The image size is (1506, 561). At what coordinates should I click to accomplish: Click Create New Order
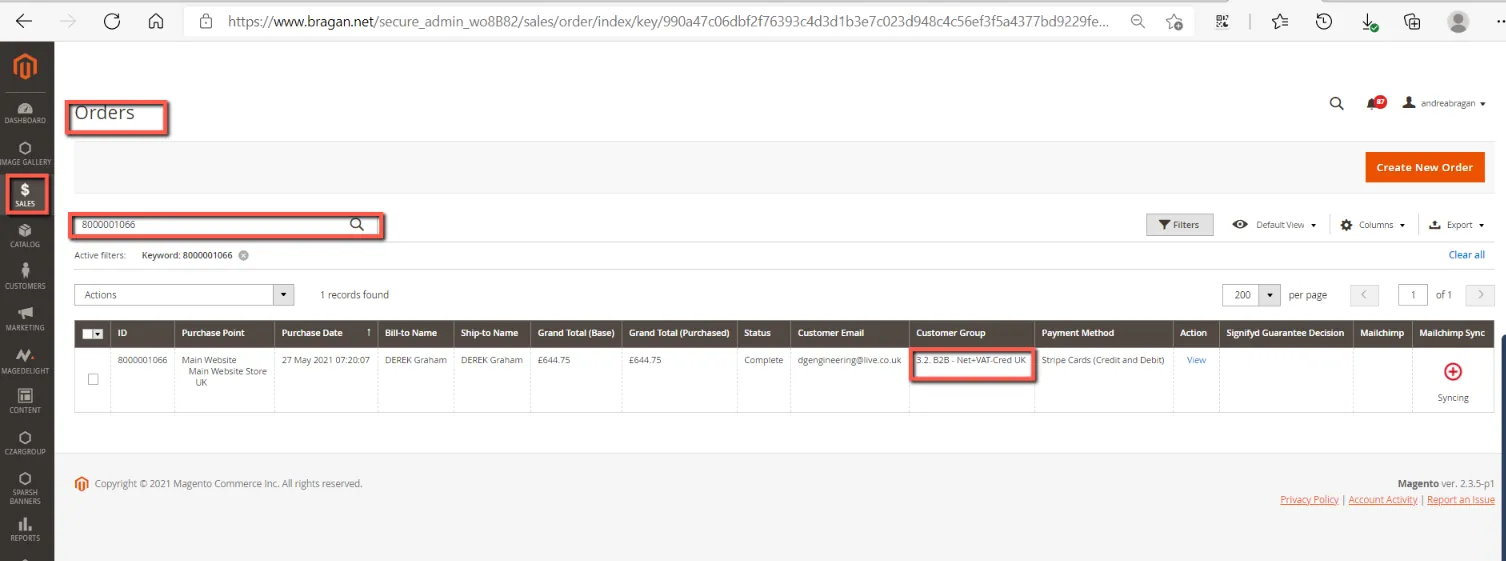click(x=1425, y=167)
